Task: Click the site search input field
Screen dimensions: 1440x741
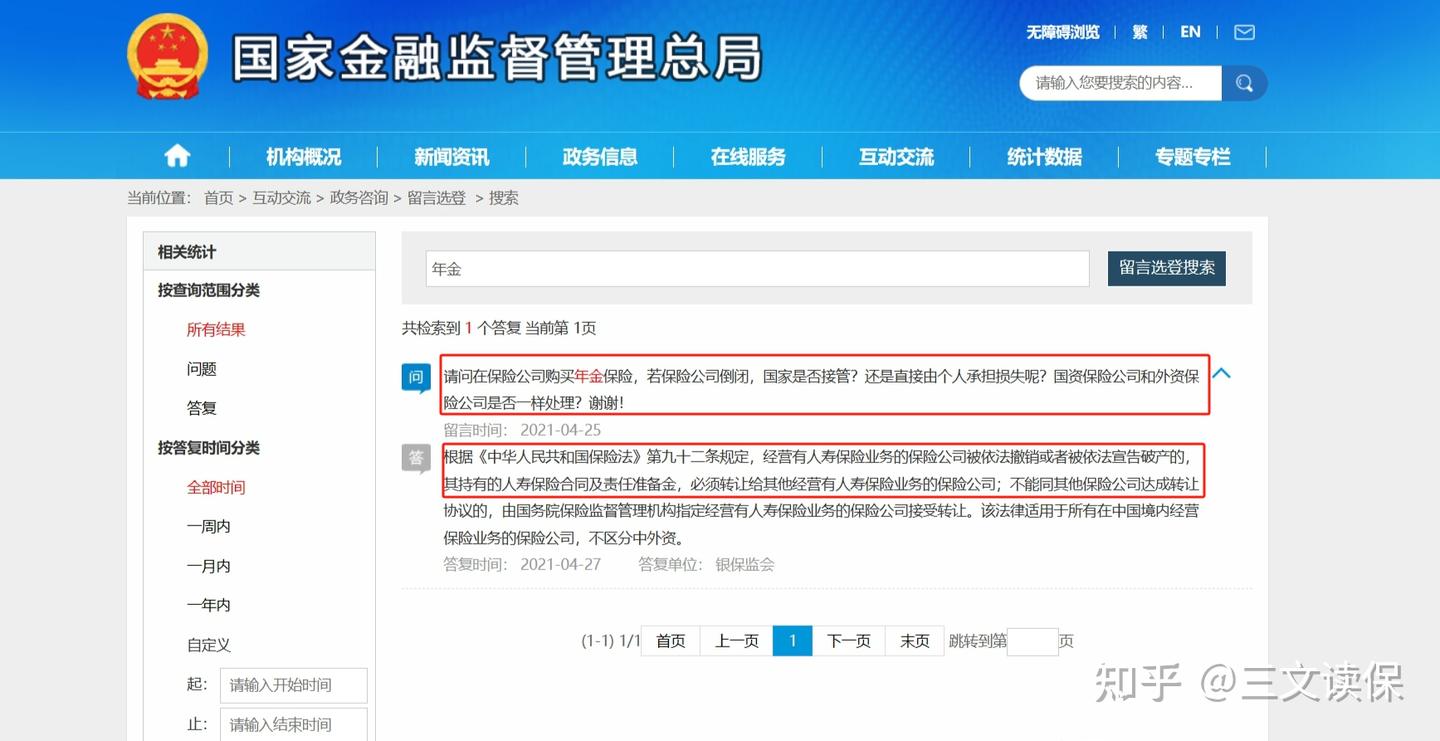Action: 1121,83
